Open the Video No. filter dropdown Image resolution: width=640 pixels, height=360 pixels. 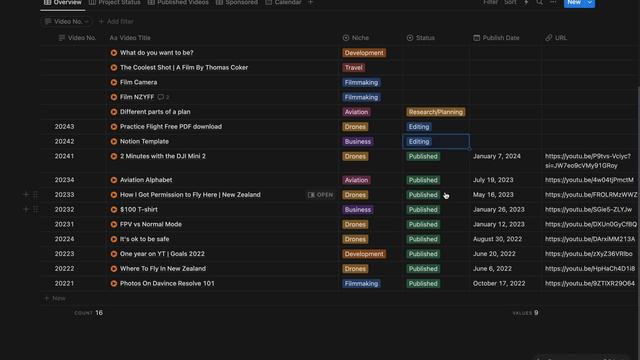pyautogui.click(x=67, y=21)
